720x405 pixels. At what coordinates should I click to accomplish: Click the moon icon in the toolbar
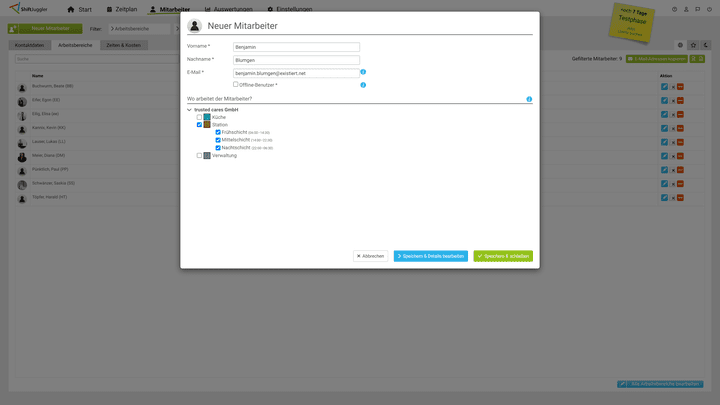[x=705, y=45]
